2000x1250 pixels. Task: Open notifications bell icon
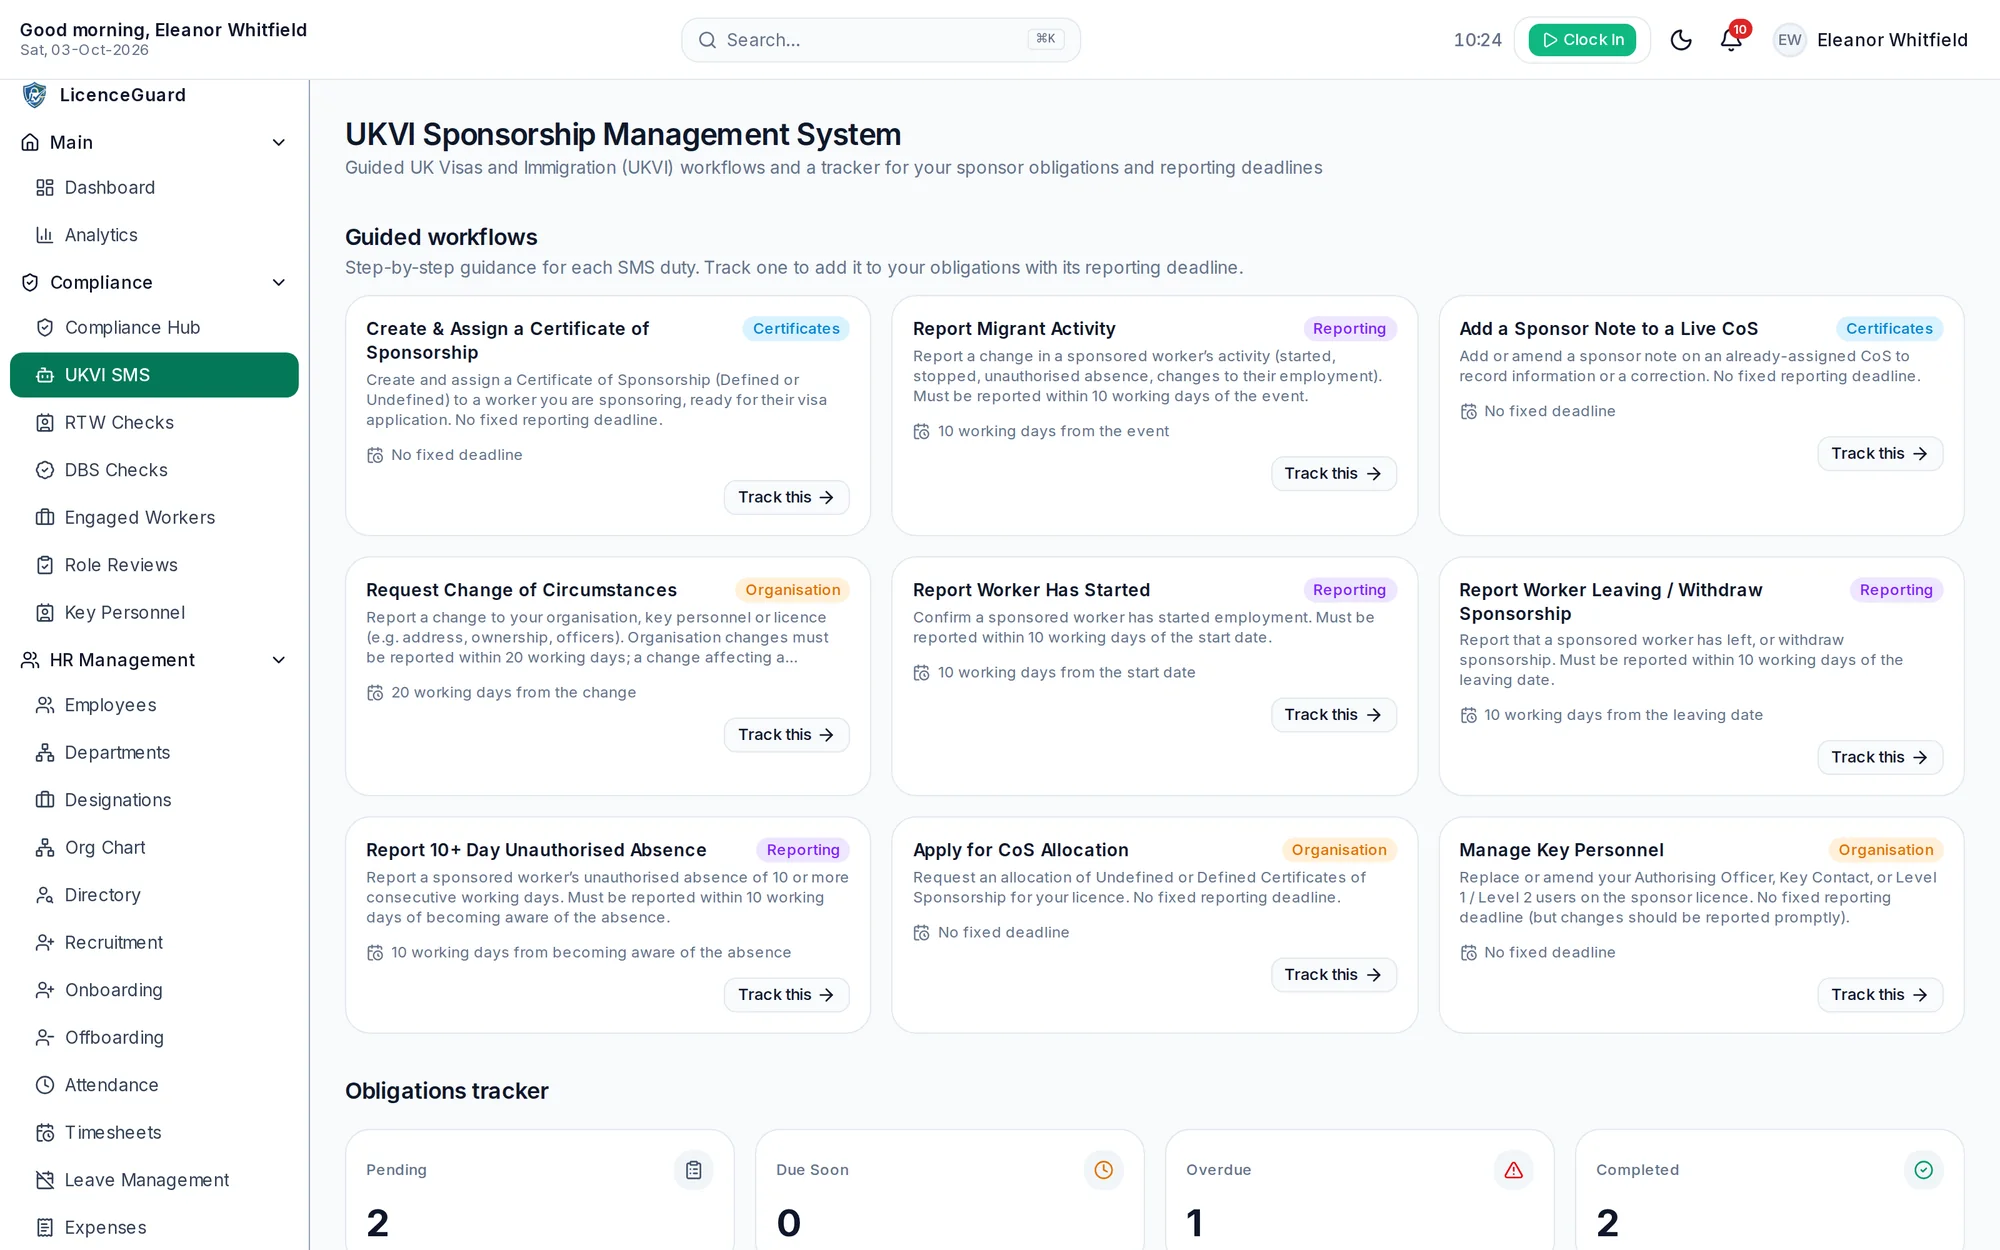pos(1731,40)
